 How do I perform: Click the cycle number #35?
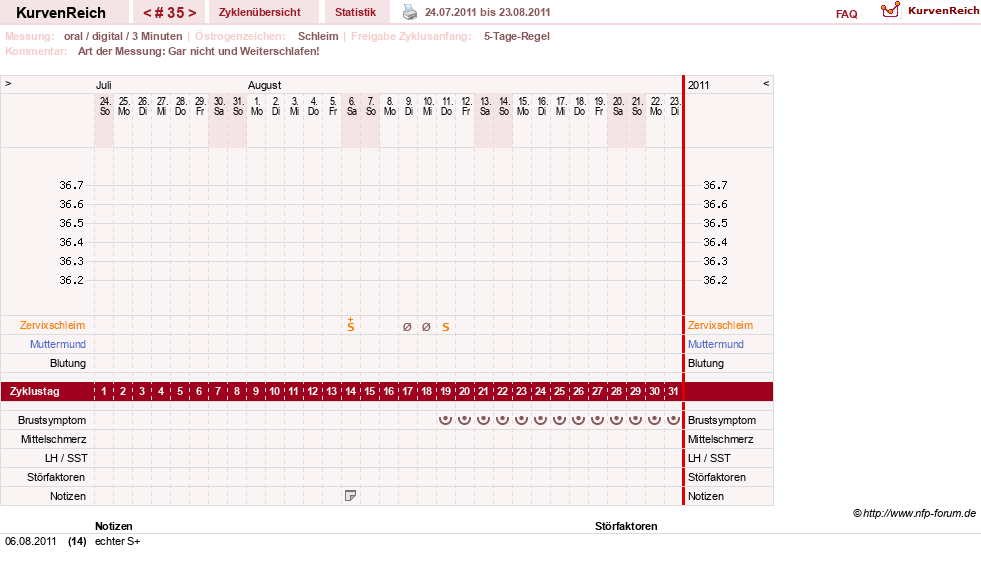170,13
